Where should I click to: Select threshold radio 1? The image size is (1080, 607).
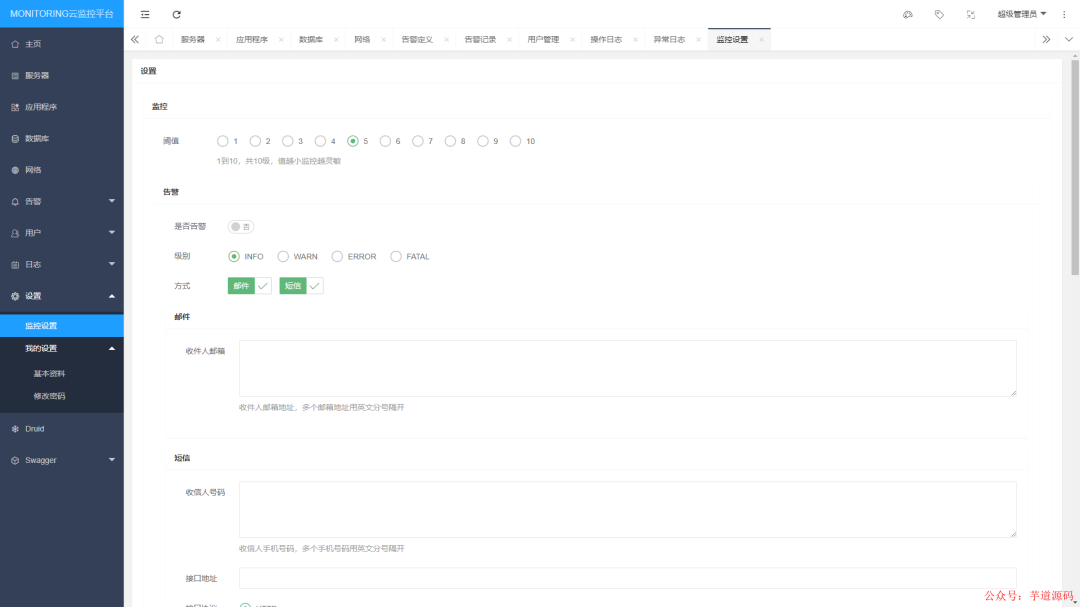coord(222,141)
